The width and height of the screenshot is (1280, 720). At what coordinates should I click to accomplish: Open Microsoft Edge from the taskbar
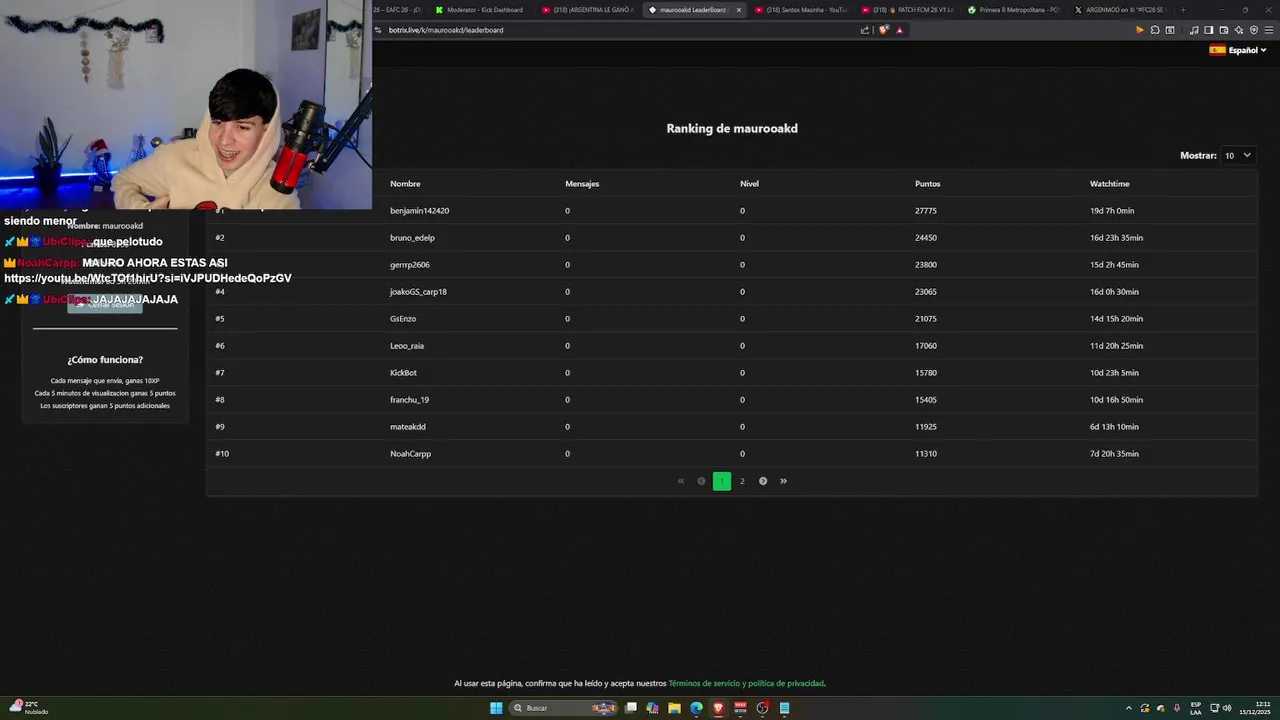click(697, 708)
